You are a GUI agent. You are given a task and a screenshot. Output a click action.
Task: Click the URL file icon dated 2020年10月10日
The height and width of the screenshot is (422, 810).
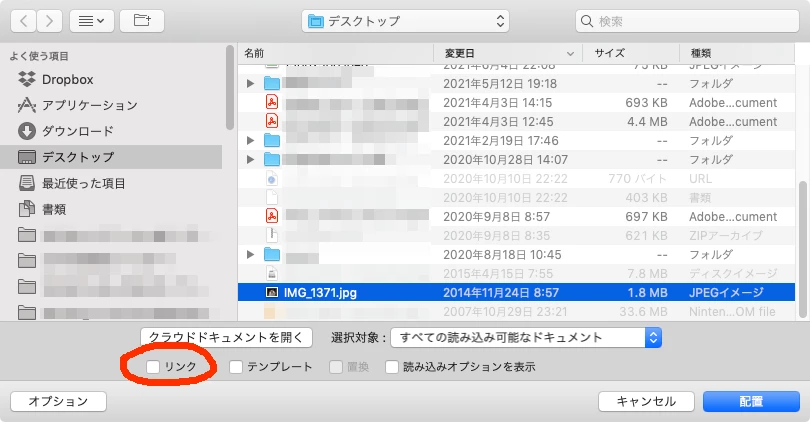(x=272, y=179)
